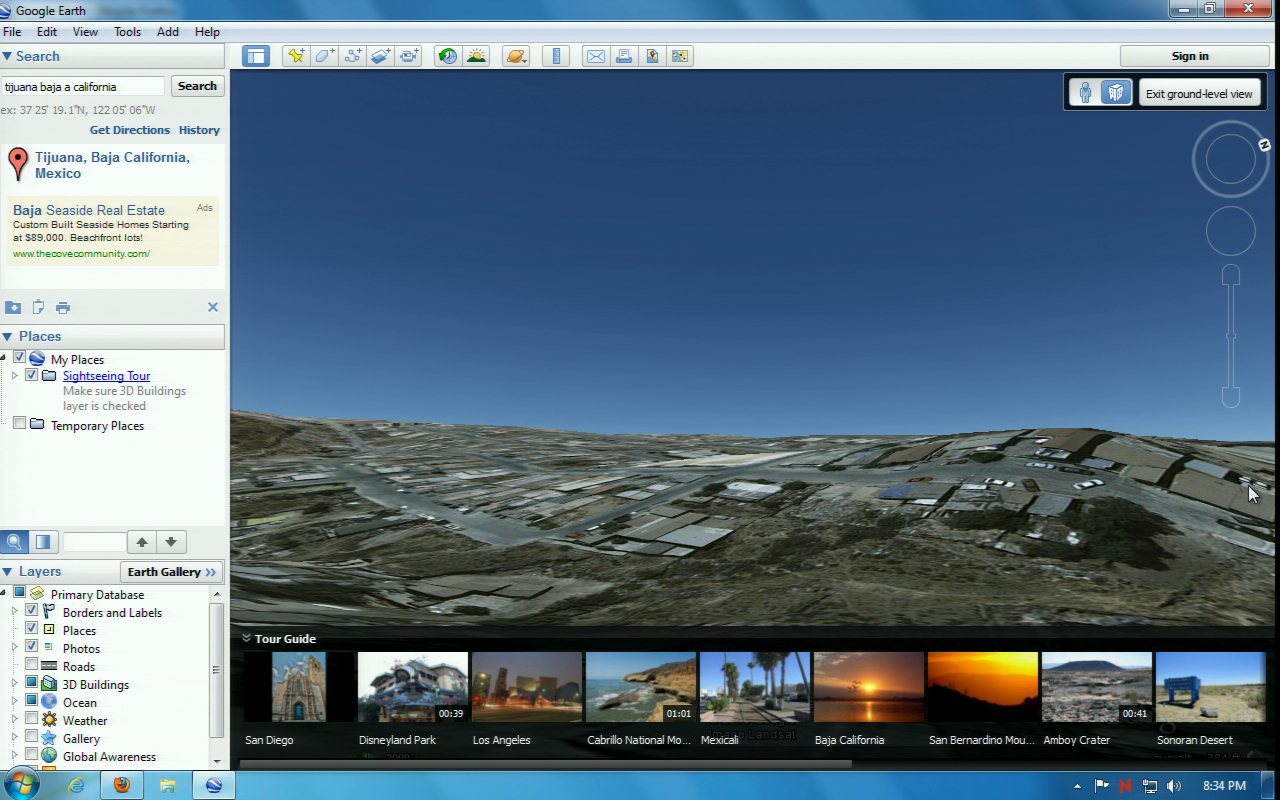Click the Email envelope icon in toolbar
Screen dimensions: 1280x800
[x=596, y=56]
